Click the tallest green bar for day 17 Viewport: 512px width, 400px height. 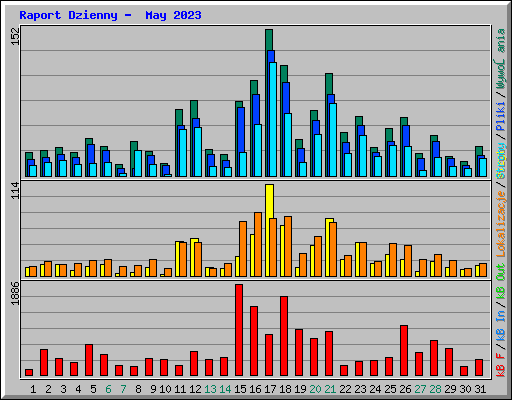click(x=269, y=40)
